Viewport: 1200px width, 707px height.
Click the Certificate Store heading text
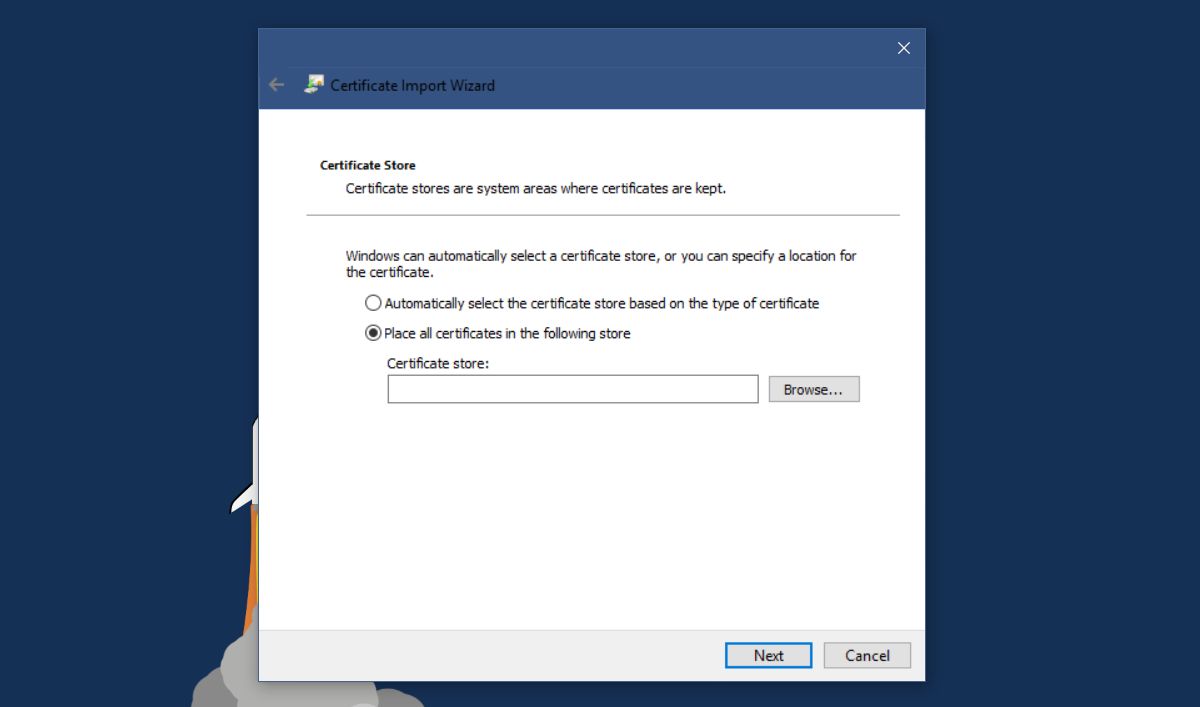tap(368, 165)
